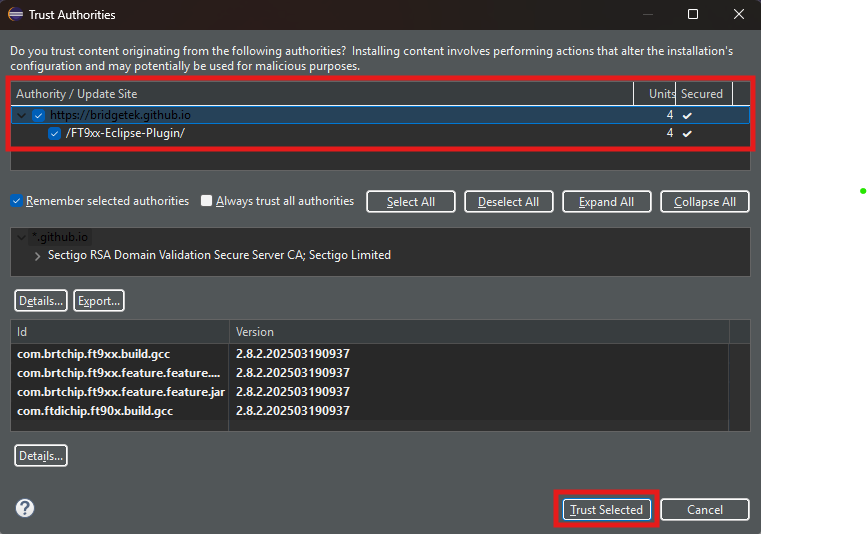Click version cell of com.ftdichip.ft90x.build.gcc
The height and width of the screenshot is (534, 867).
tap(293, 411)
